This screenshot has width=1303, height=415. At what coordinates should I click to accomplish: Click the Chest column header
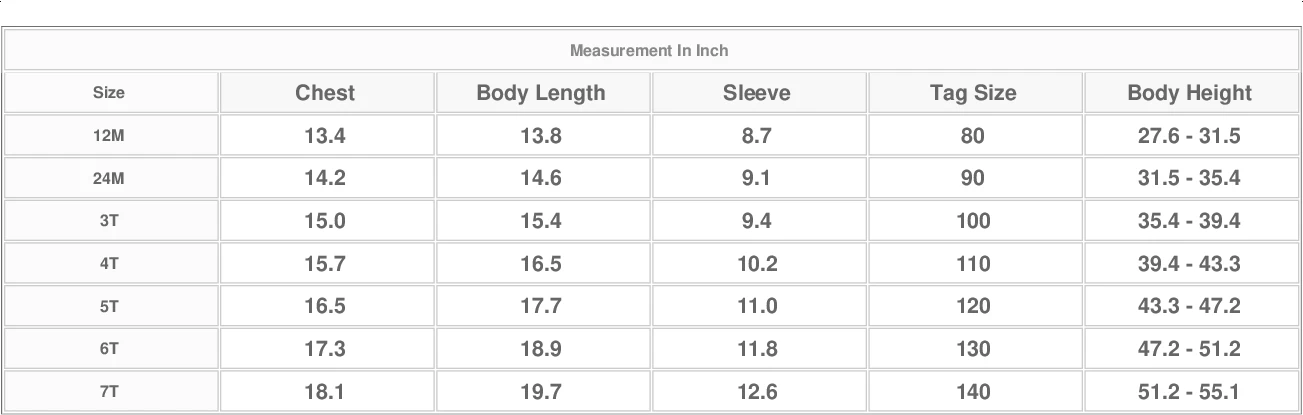pyautogui.click(x=325, y=93)
